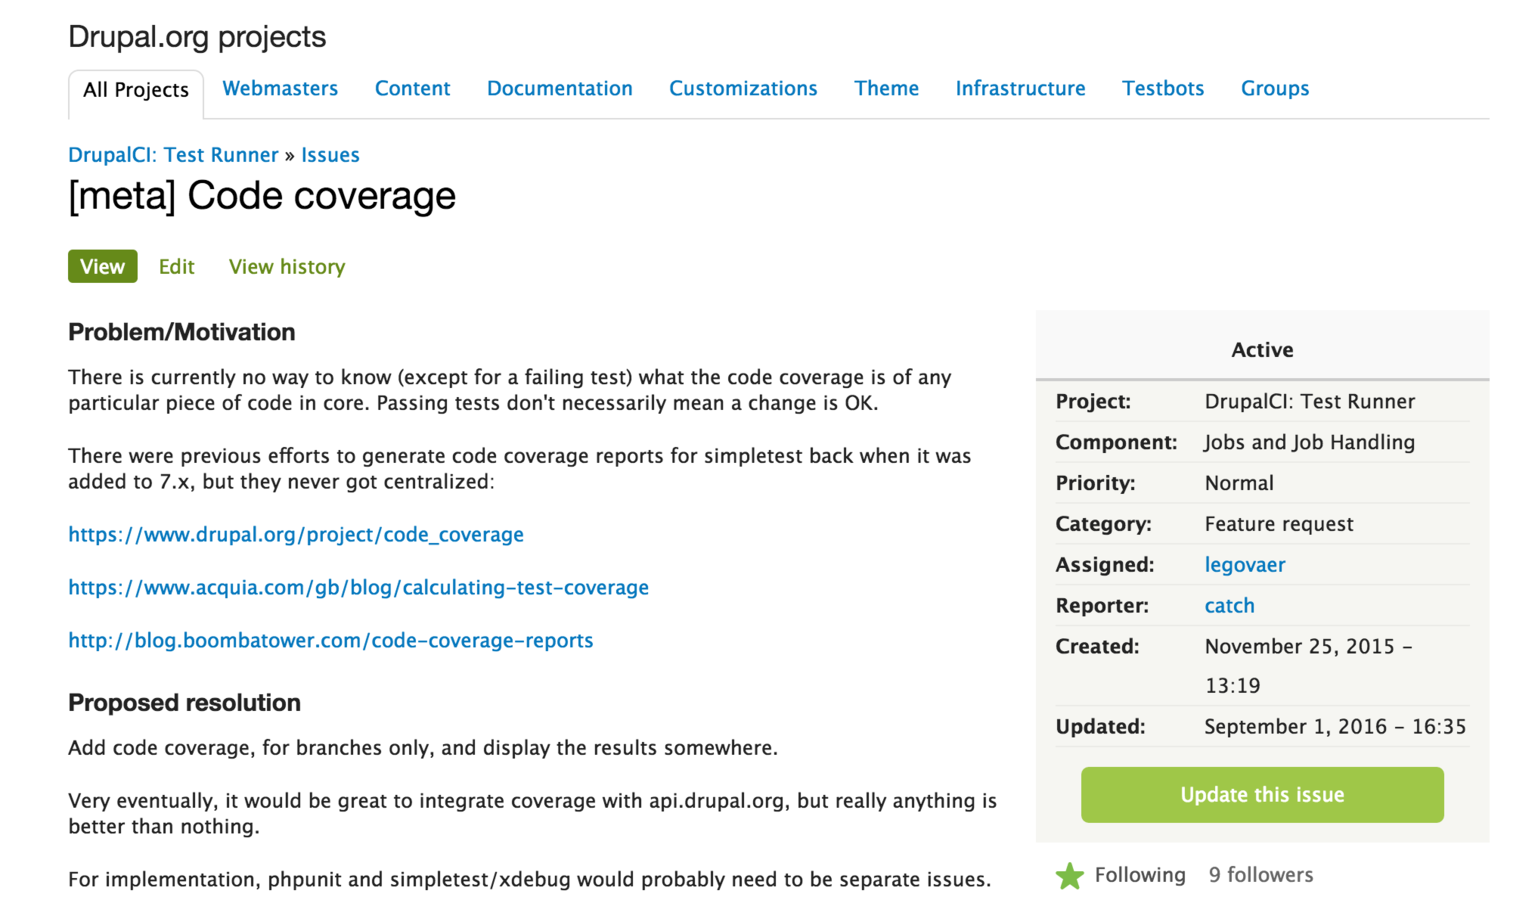
Task: Click the Reporter: label
Action: click(1102, 606)
